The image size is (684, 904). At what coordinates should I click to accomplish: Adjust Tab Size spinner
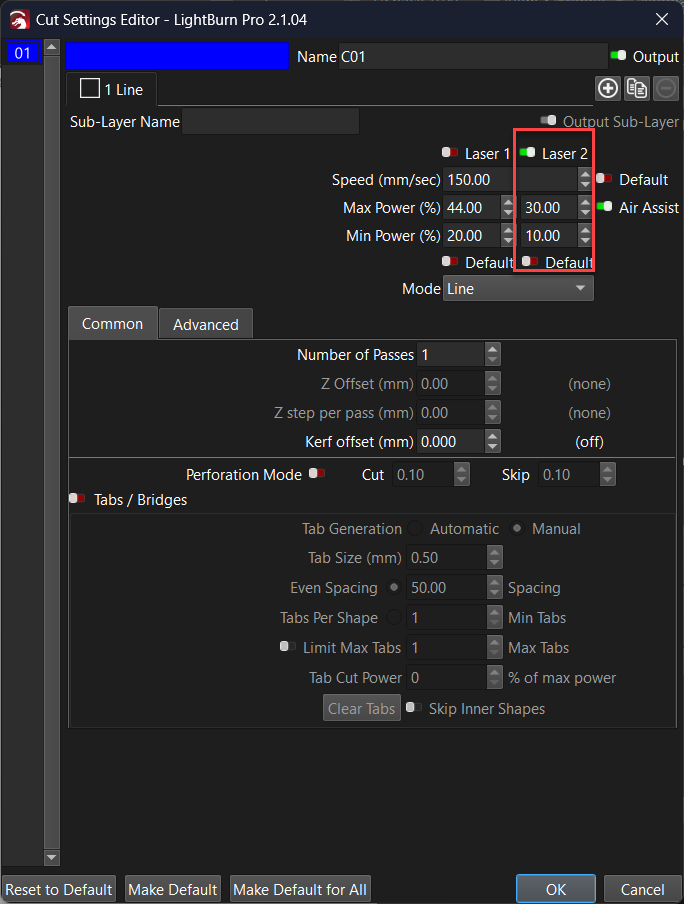[x=494, y=558]
